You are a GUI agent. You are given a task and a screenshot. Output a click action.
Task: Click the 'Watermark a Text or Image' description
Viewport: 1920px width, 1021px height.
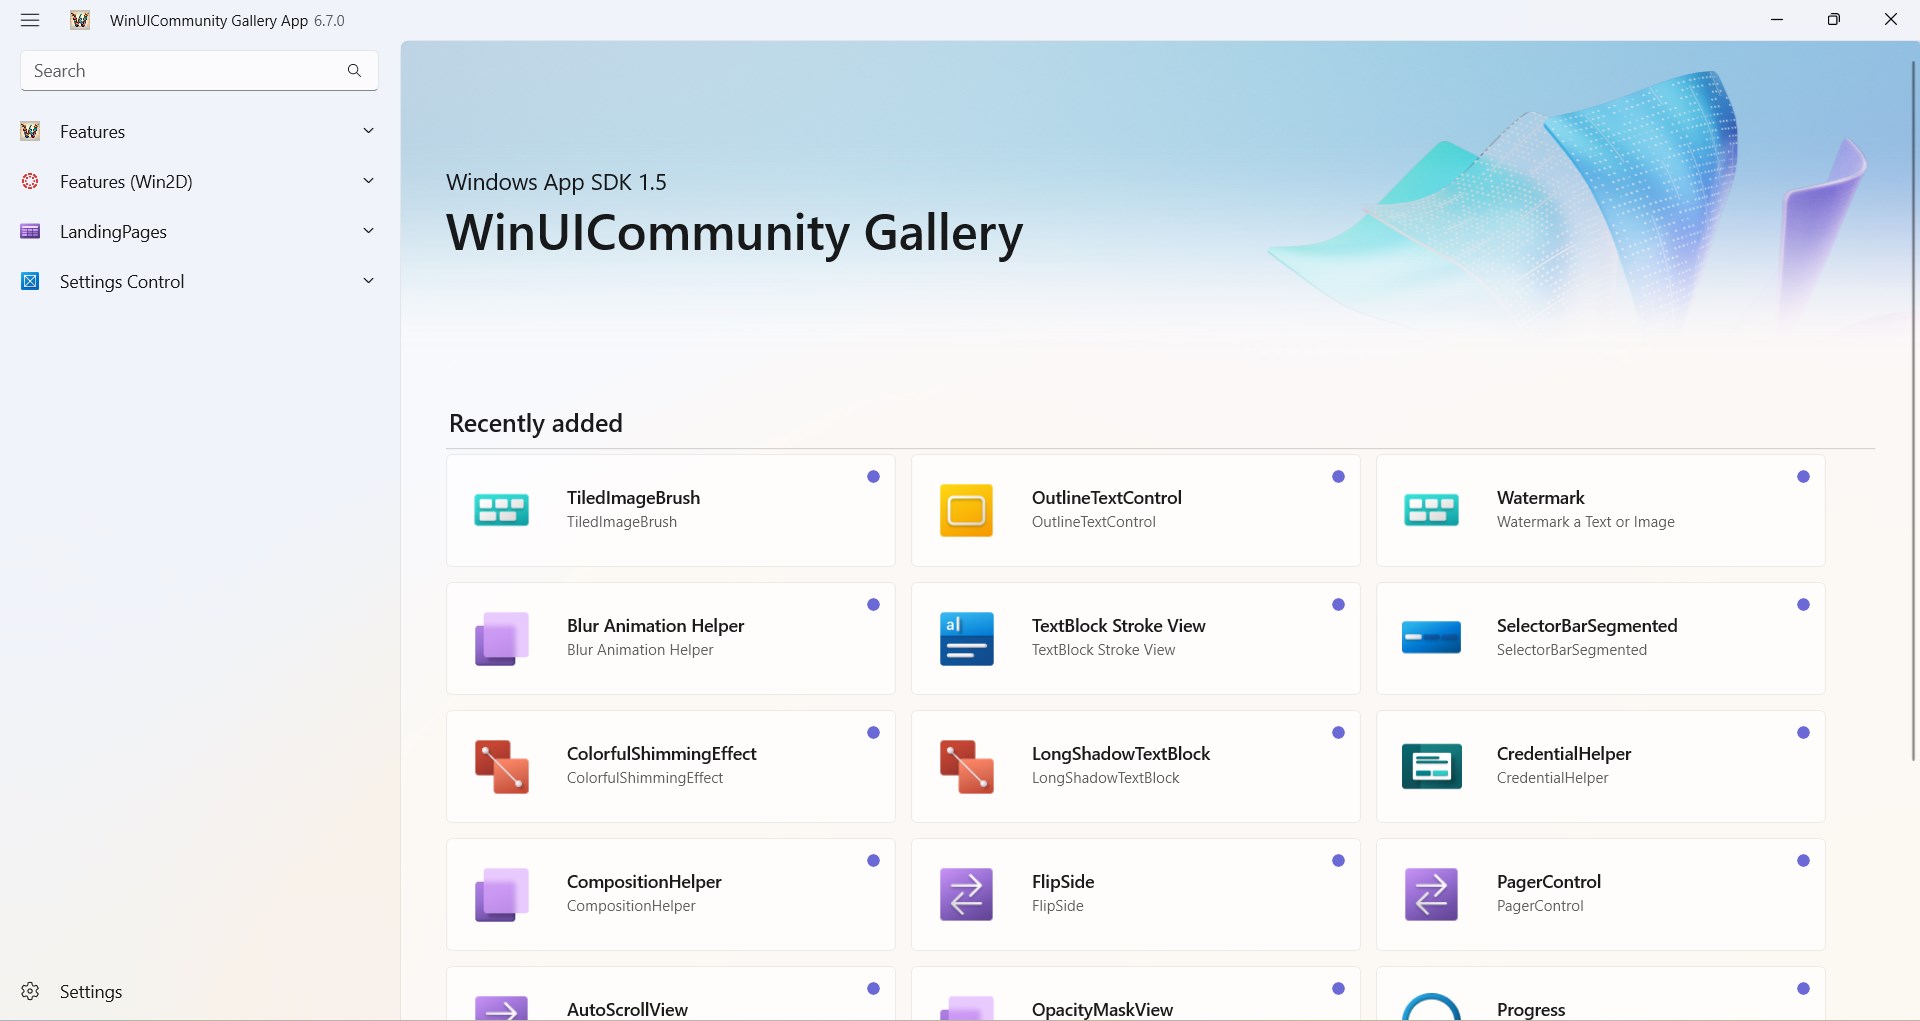tap(1586, 522)
